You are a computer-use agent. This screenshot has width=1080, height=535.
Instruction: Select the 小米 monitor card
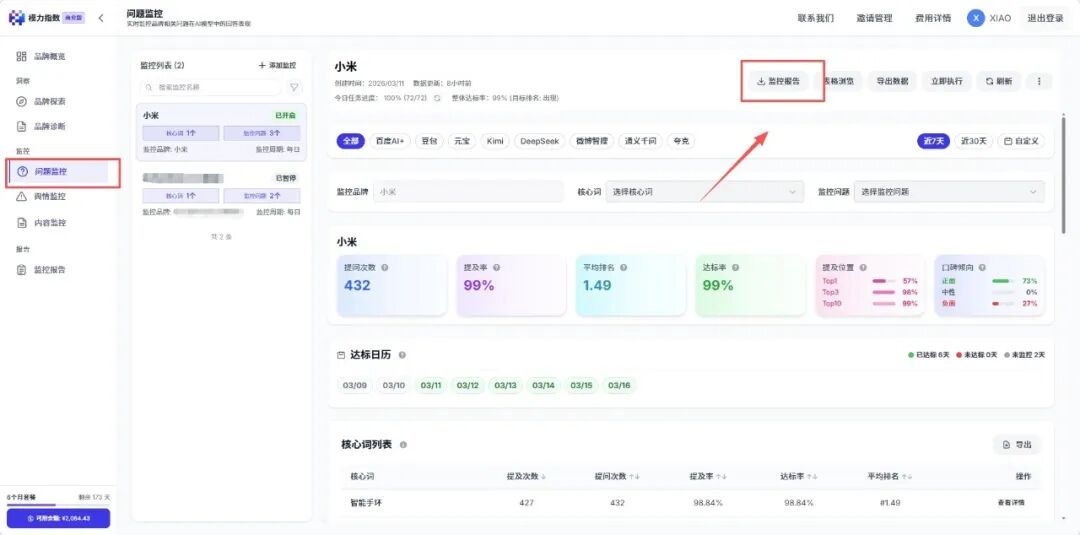[221, 132]
